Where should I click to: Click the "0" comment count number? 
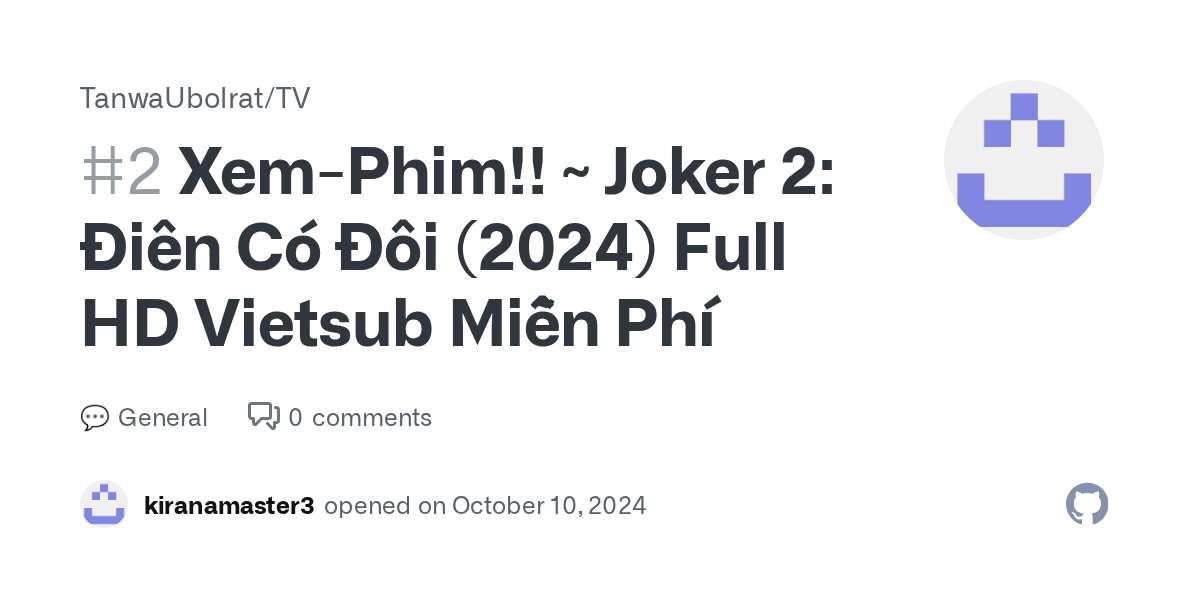(x=295, y=418)
